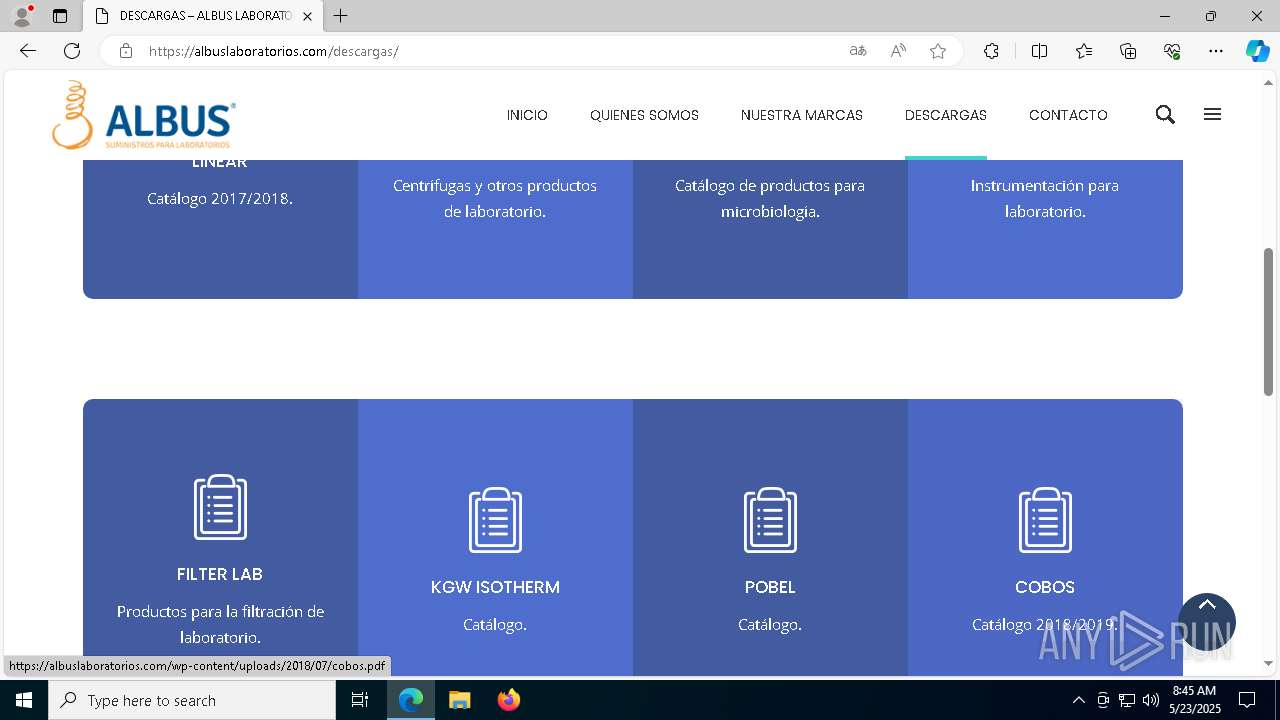The image size is (1280, 720).
Task: Click the COBOS heading link
Action: (1045, 587)
